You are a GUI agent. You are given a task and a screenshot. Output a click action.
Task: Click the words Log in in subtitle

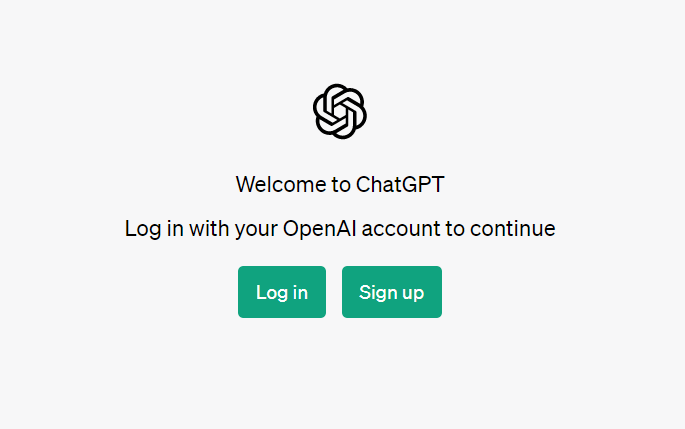(x=154, y=229)
